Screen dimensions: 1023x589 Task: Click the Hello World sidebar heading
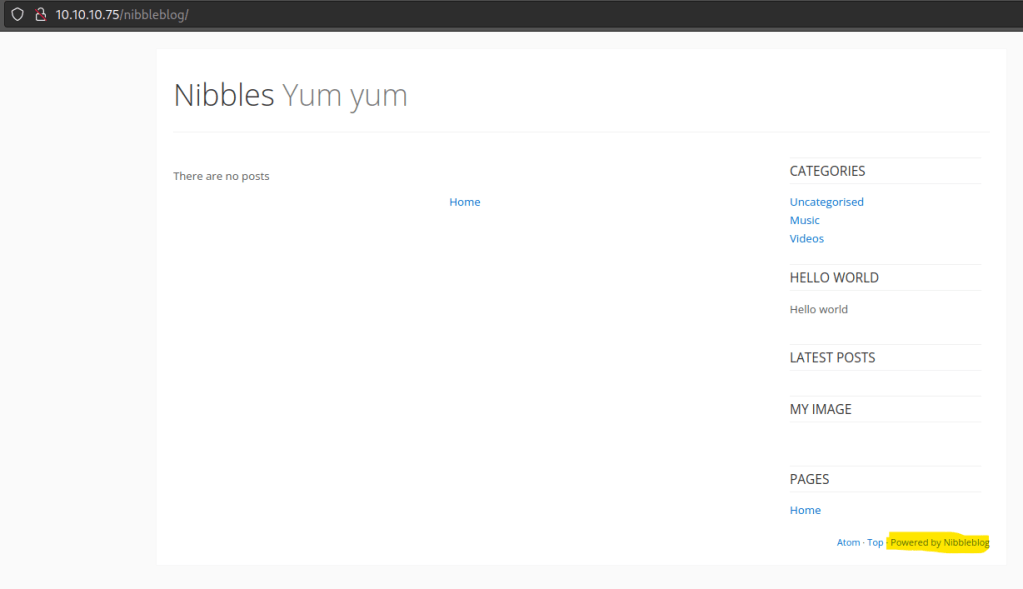[834, 278]
